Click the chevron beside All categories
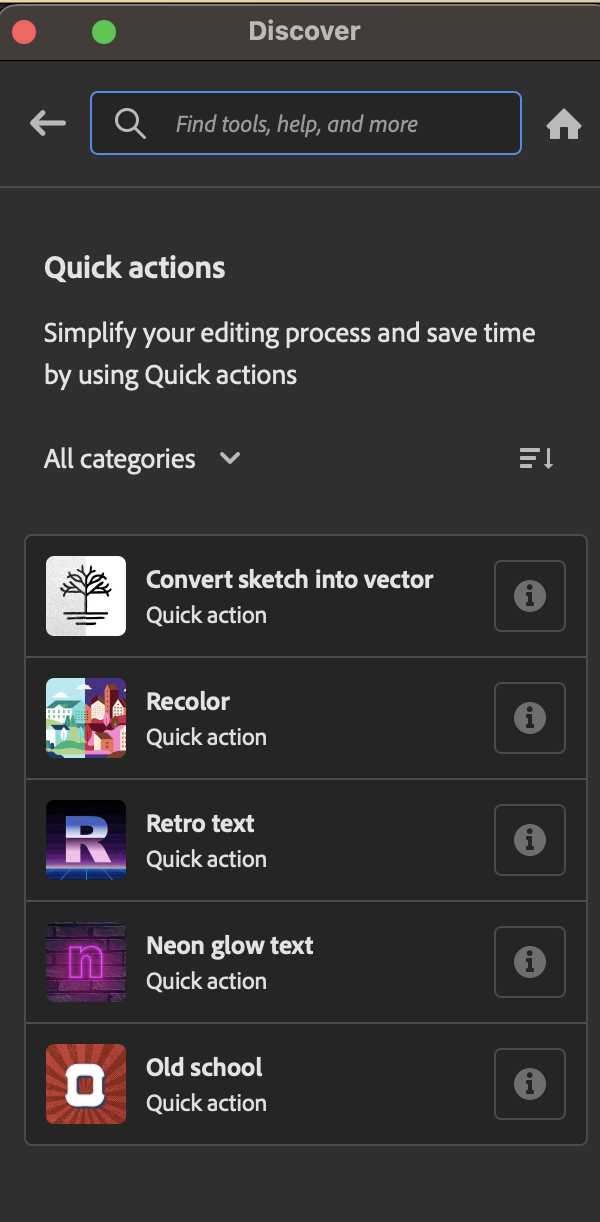 [230, 459]
